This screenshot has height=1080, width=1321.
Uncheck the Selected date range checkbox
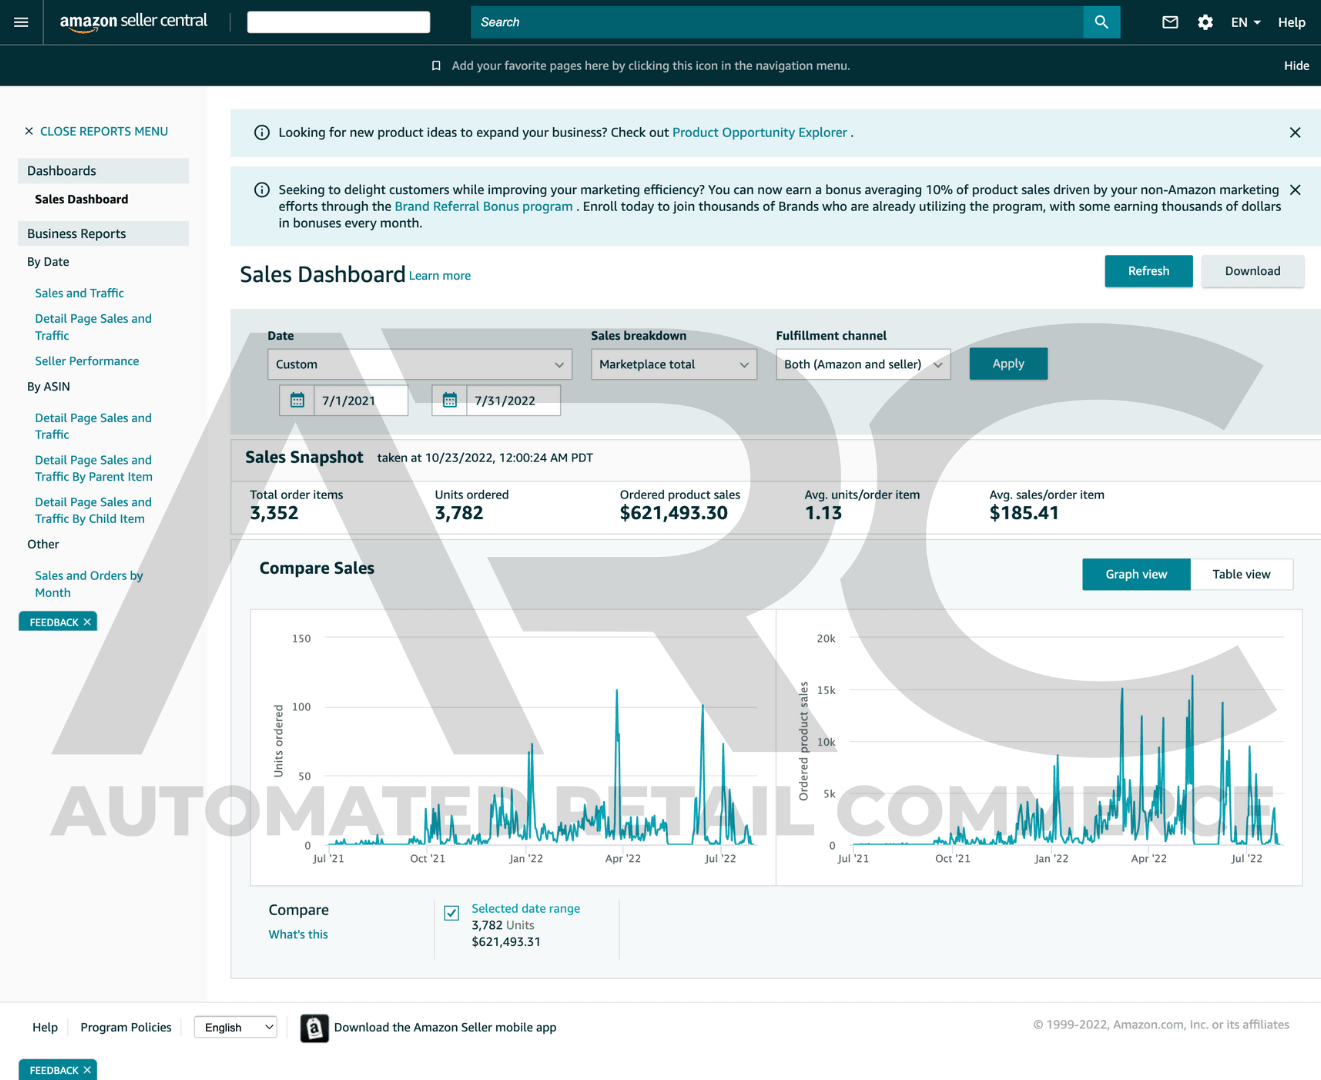(x=451, y=913)
